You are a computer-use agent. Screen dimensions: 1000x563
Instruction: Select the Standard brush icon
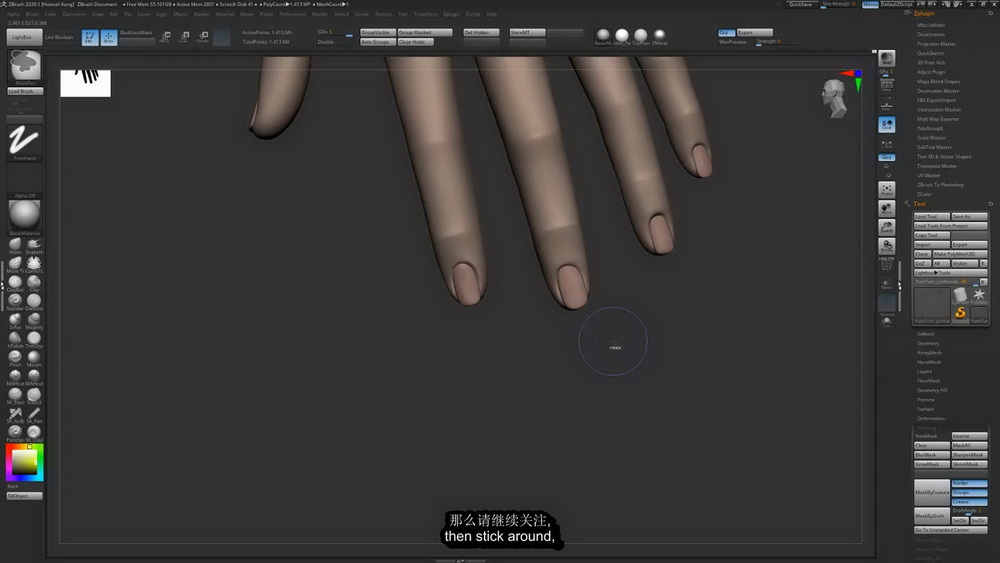click(15, 302)
